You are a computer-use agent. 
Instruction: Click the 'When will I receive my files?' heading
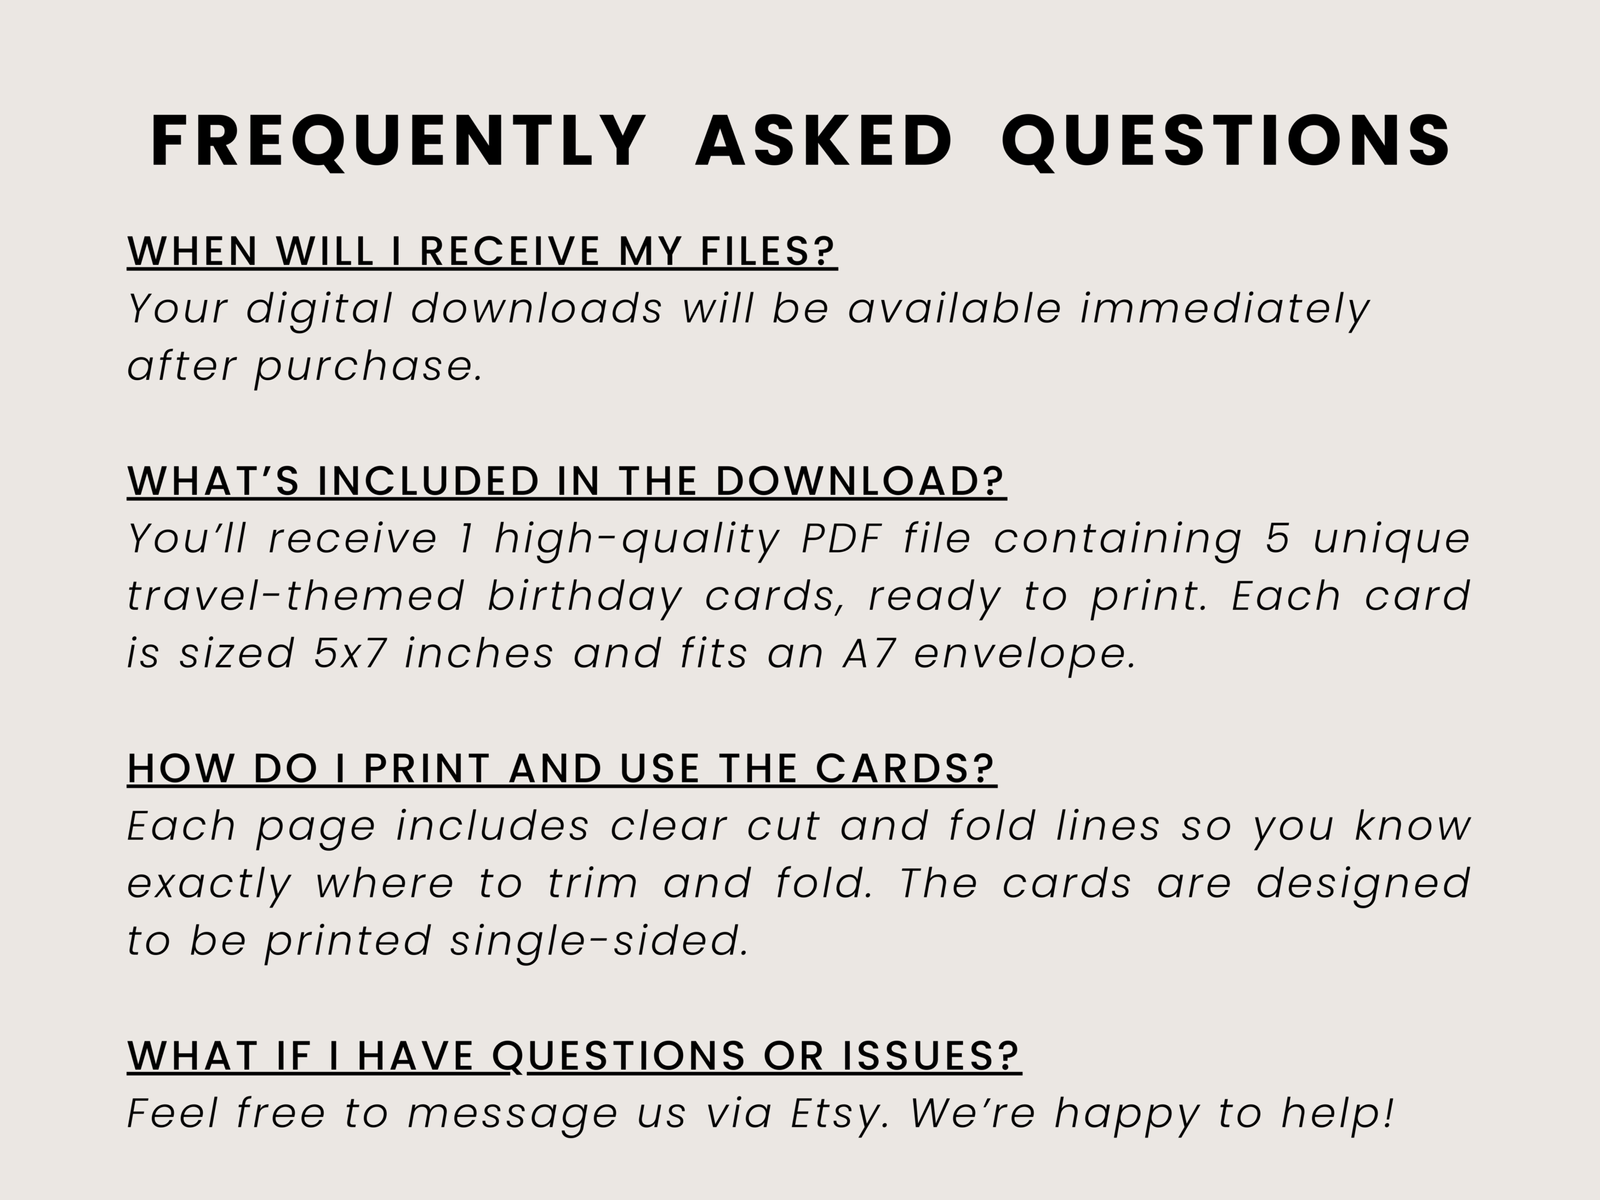coord(482,251)
